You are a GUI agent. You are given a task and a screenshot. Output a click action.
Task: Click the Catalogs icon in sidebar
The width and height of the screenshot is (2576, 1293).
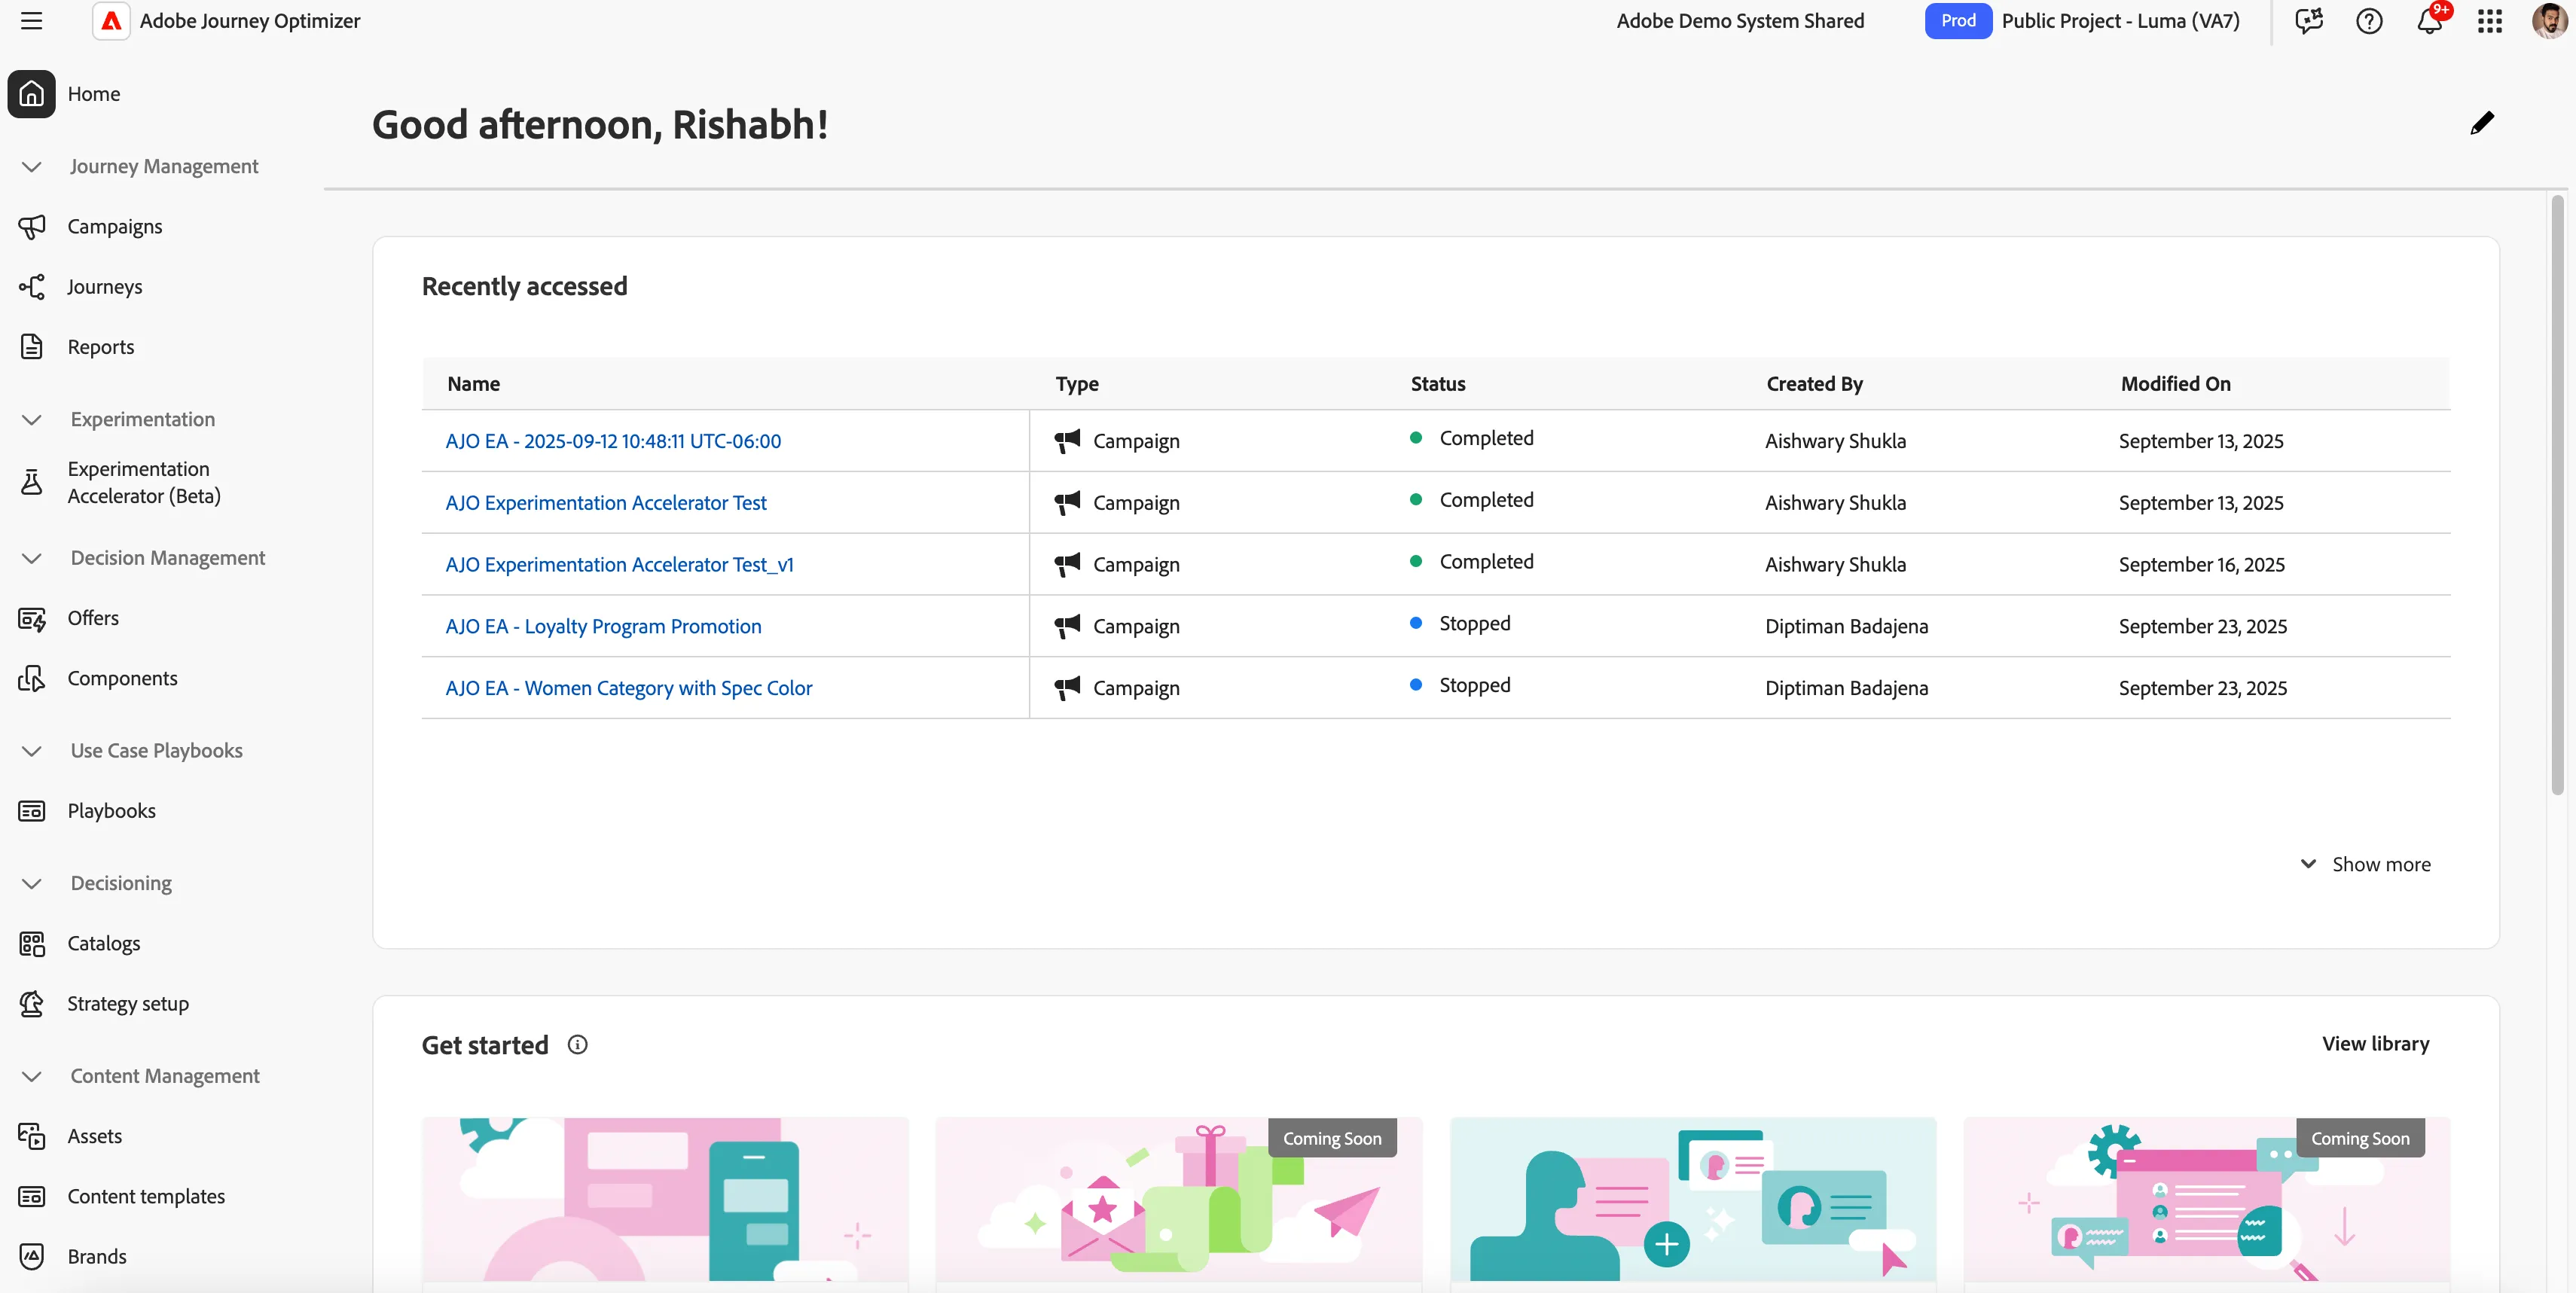pos(31,944)
